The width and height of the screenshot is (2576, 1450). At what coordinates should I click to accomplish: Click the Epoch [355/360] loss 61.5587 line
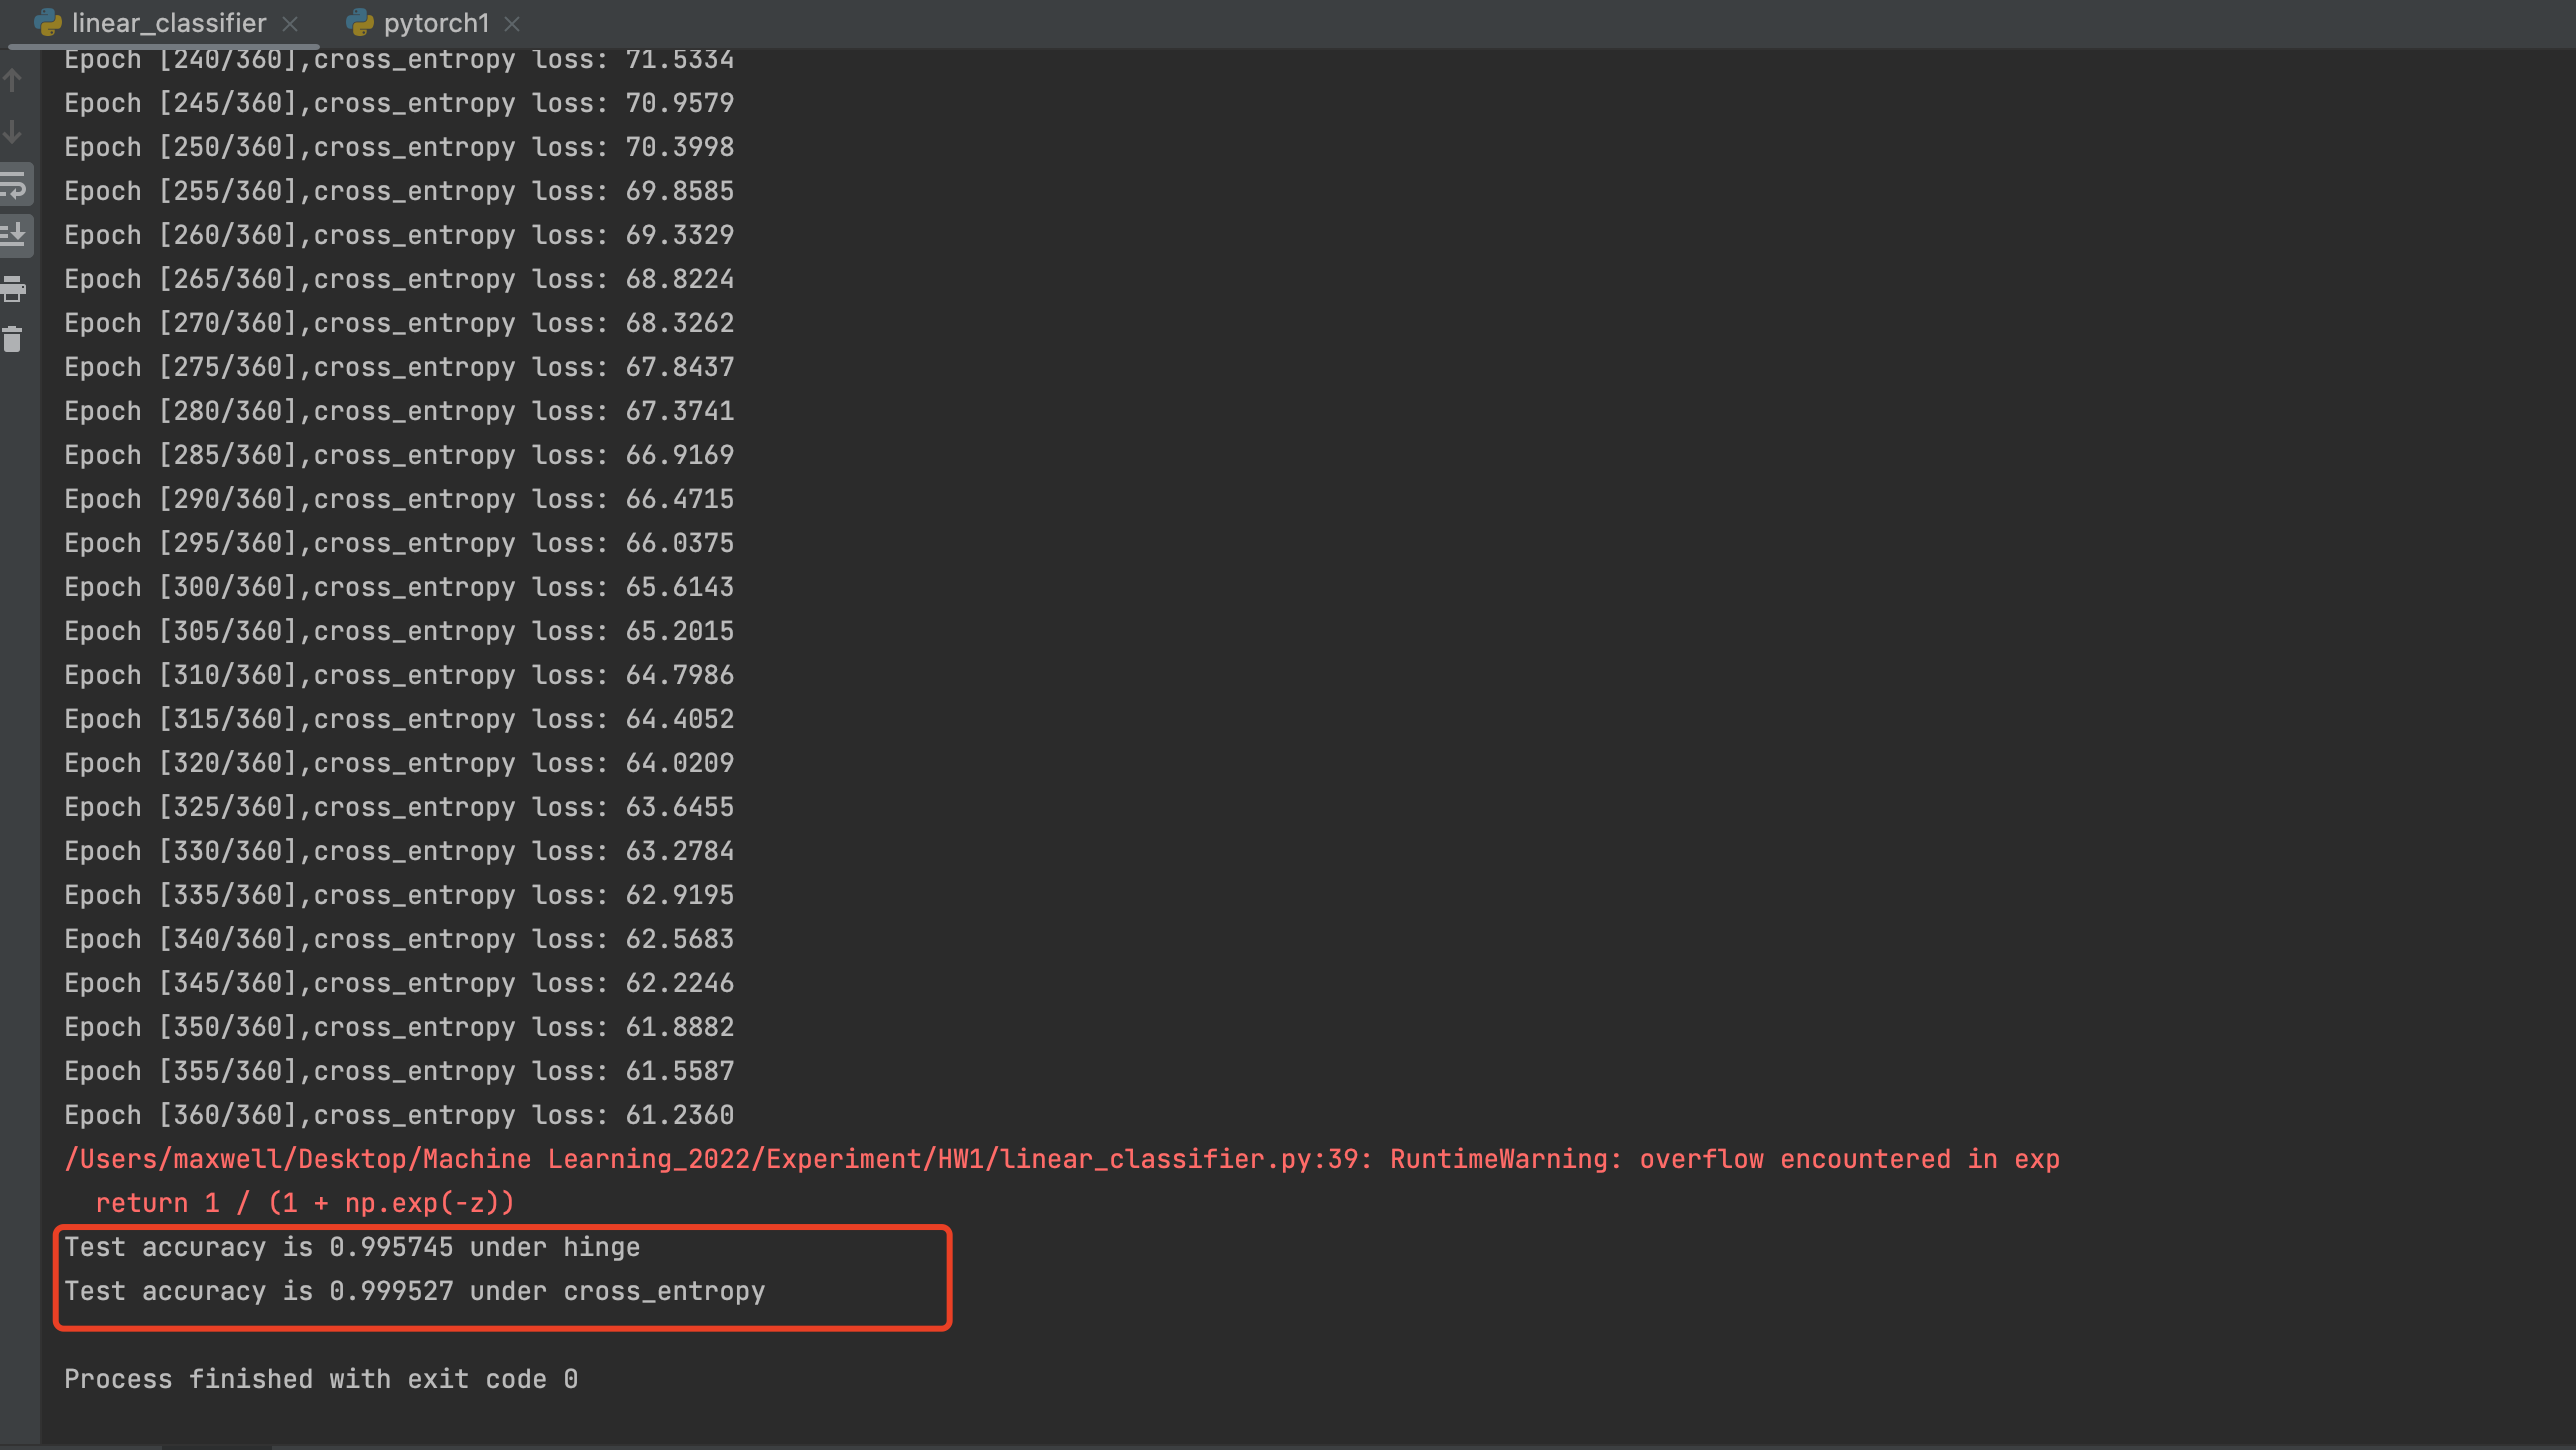coord(399,1071)
